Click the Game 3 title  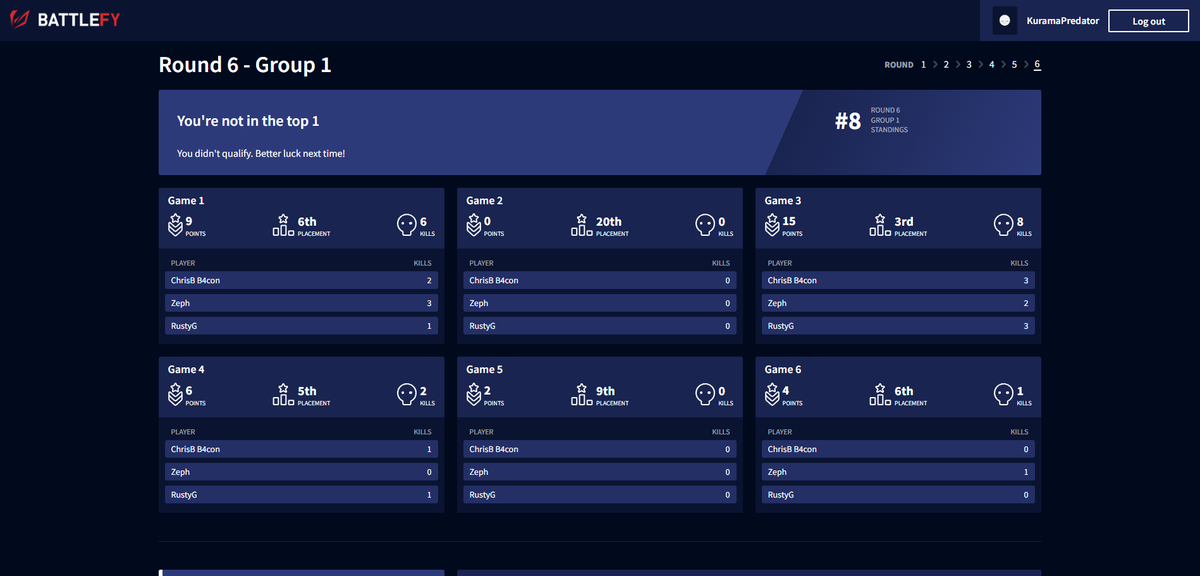pyautogui.click(x=783, y=201)
